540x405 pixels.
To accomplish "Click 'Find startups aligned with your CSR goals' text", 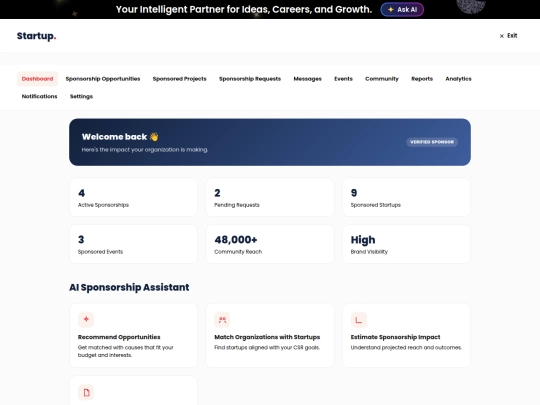I will 267,347.
